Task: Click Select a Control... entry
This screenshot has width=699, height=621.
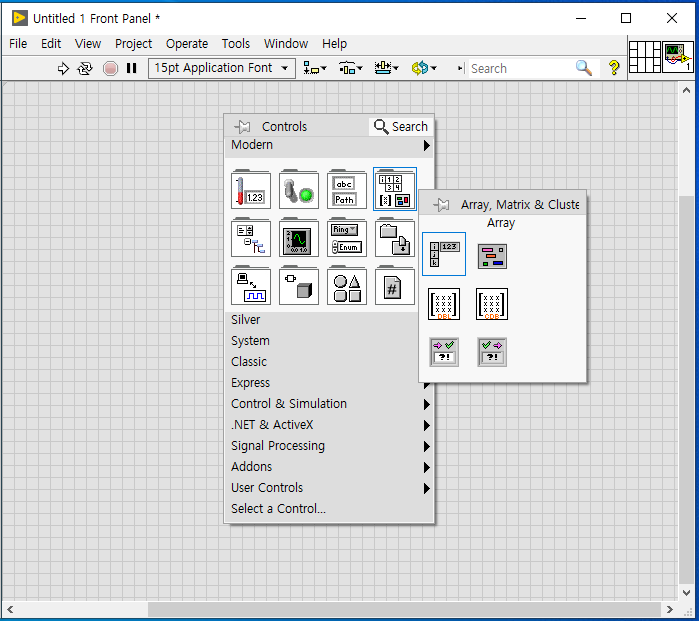Action: click(x=329, y=508)
